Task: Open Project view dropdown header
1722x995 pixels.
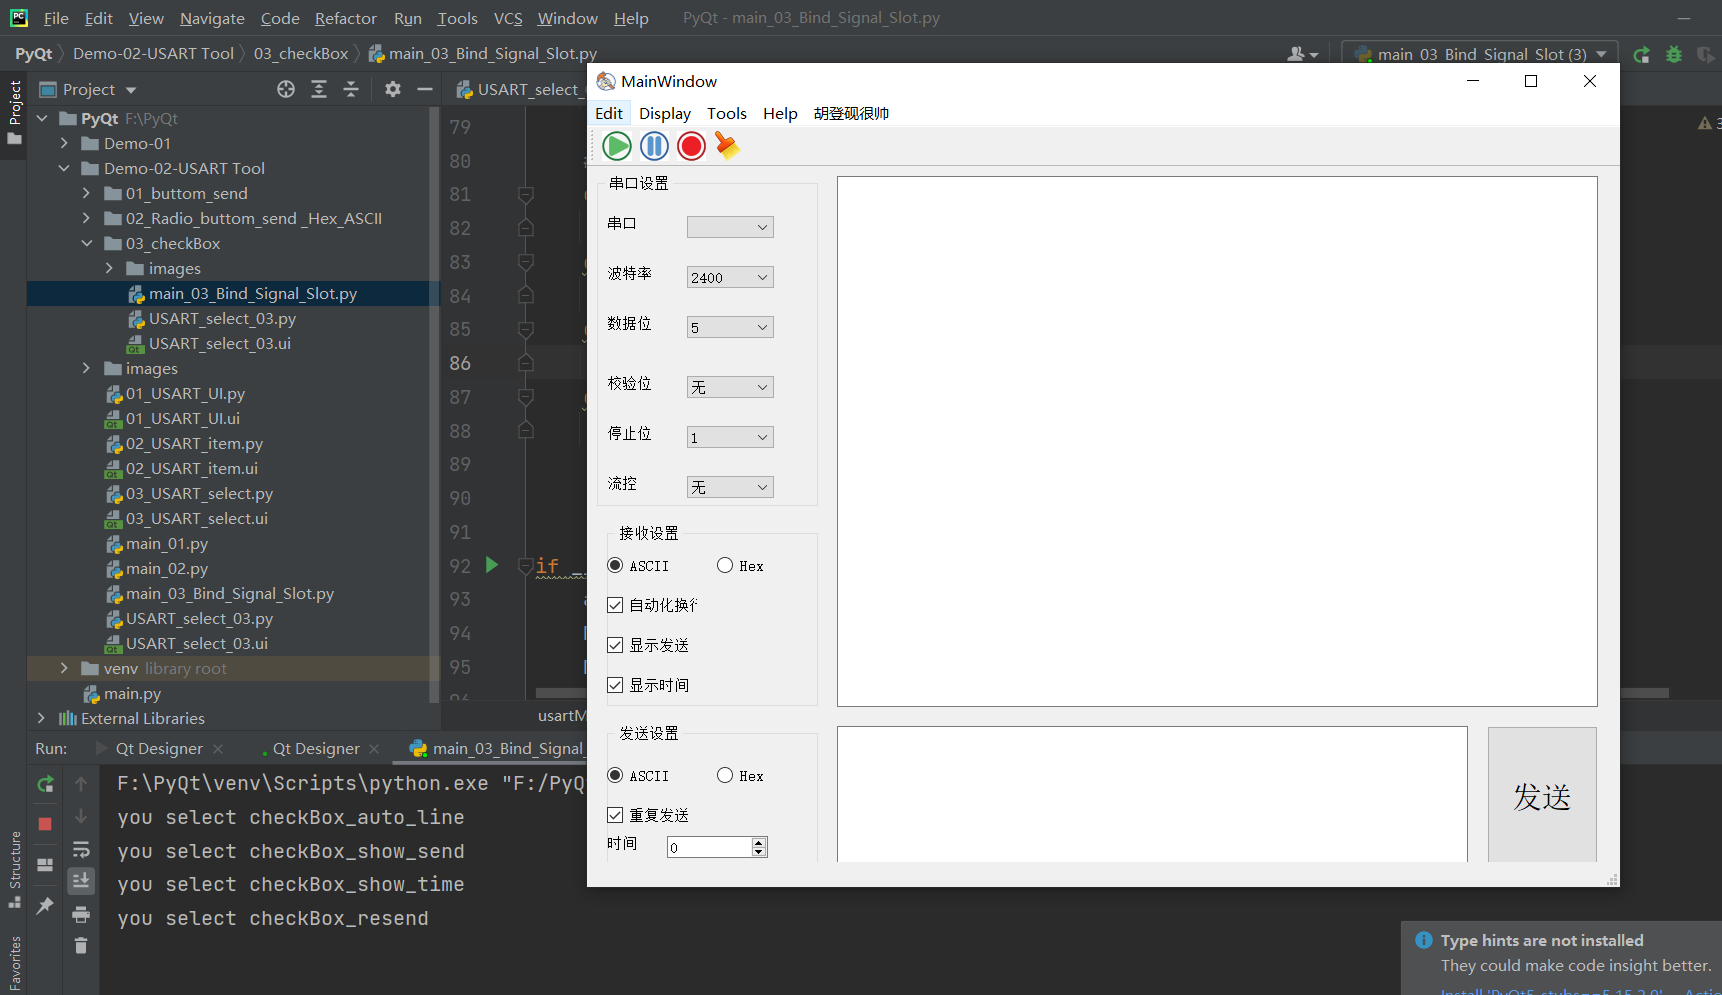Action: pos(88,89)
